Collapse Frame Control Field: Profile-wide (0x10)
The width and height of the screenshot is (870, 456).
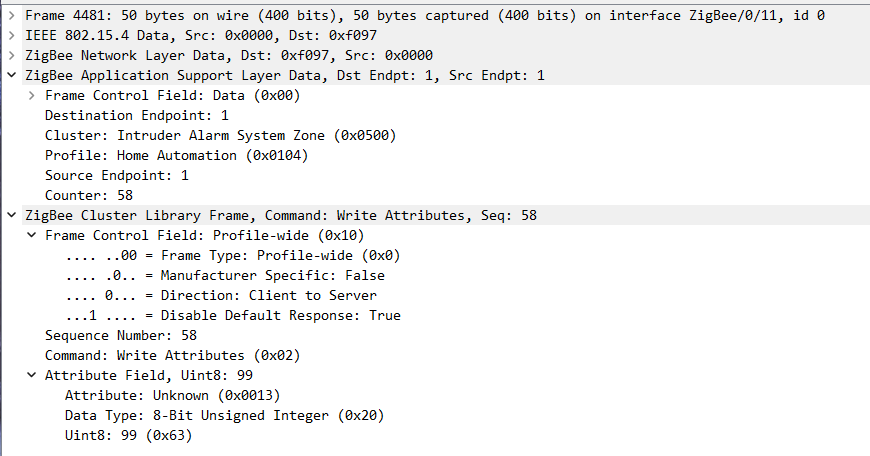point(32,236)
